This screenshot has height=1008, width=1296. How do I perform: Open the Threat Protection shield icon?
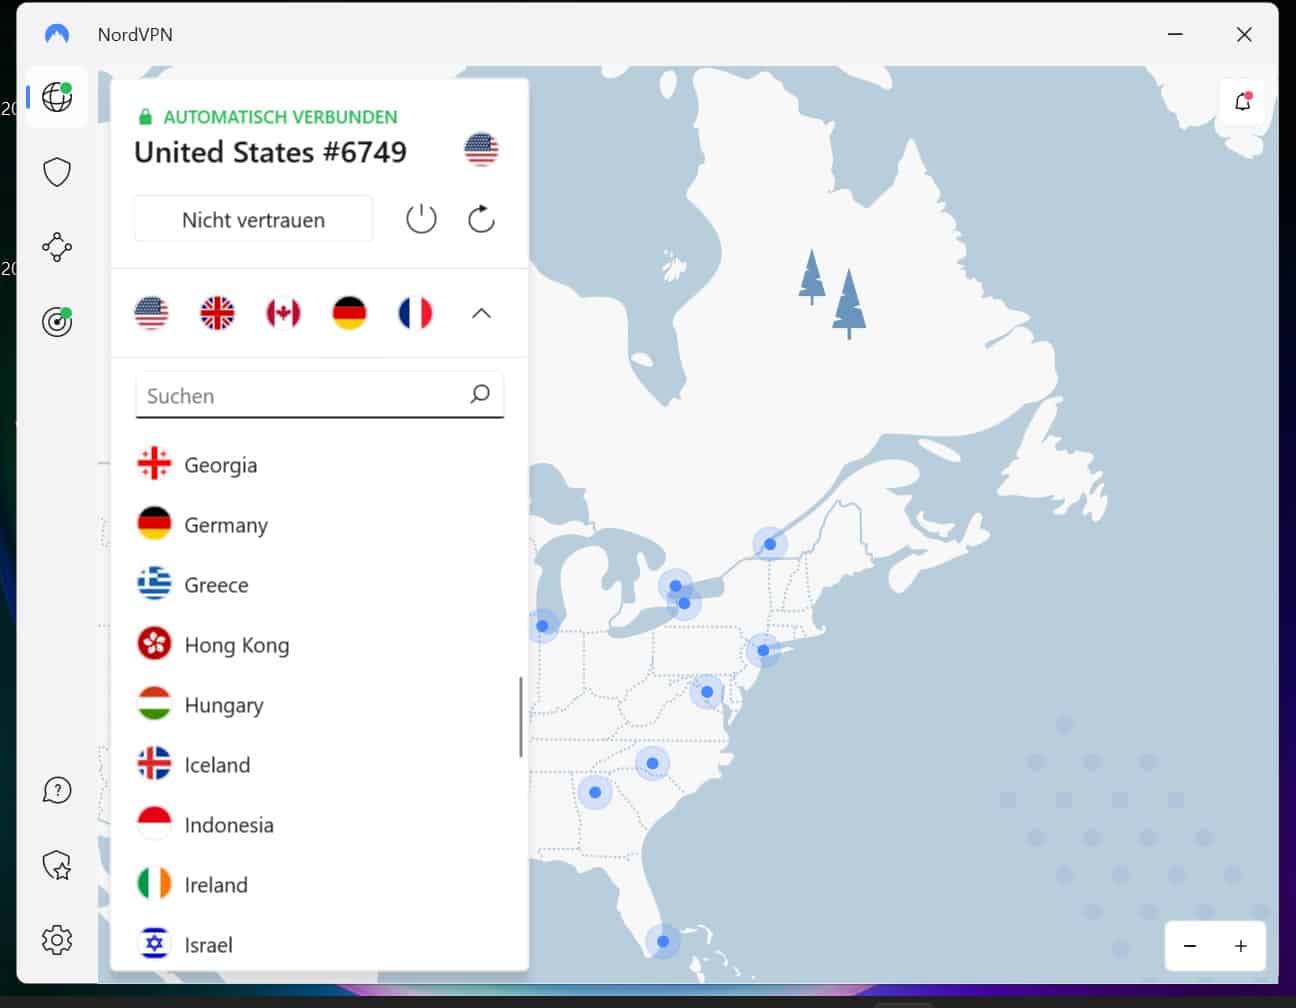57,172
